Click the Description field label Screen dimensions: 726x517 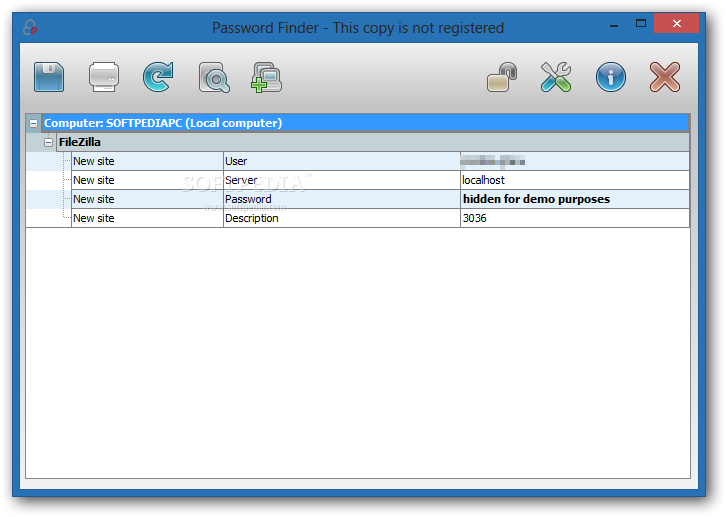pyautogui.click(x=252, y=218)
